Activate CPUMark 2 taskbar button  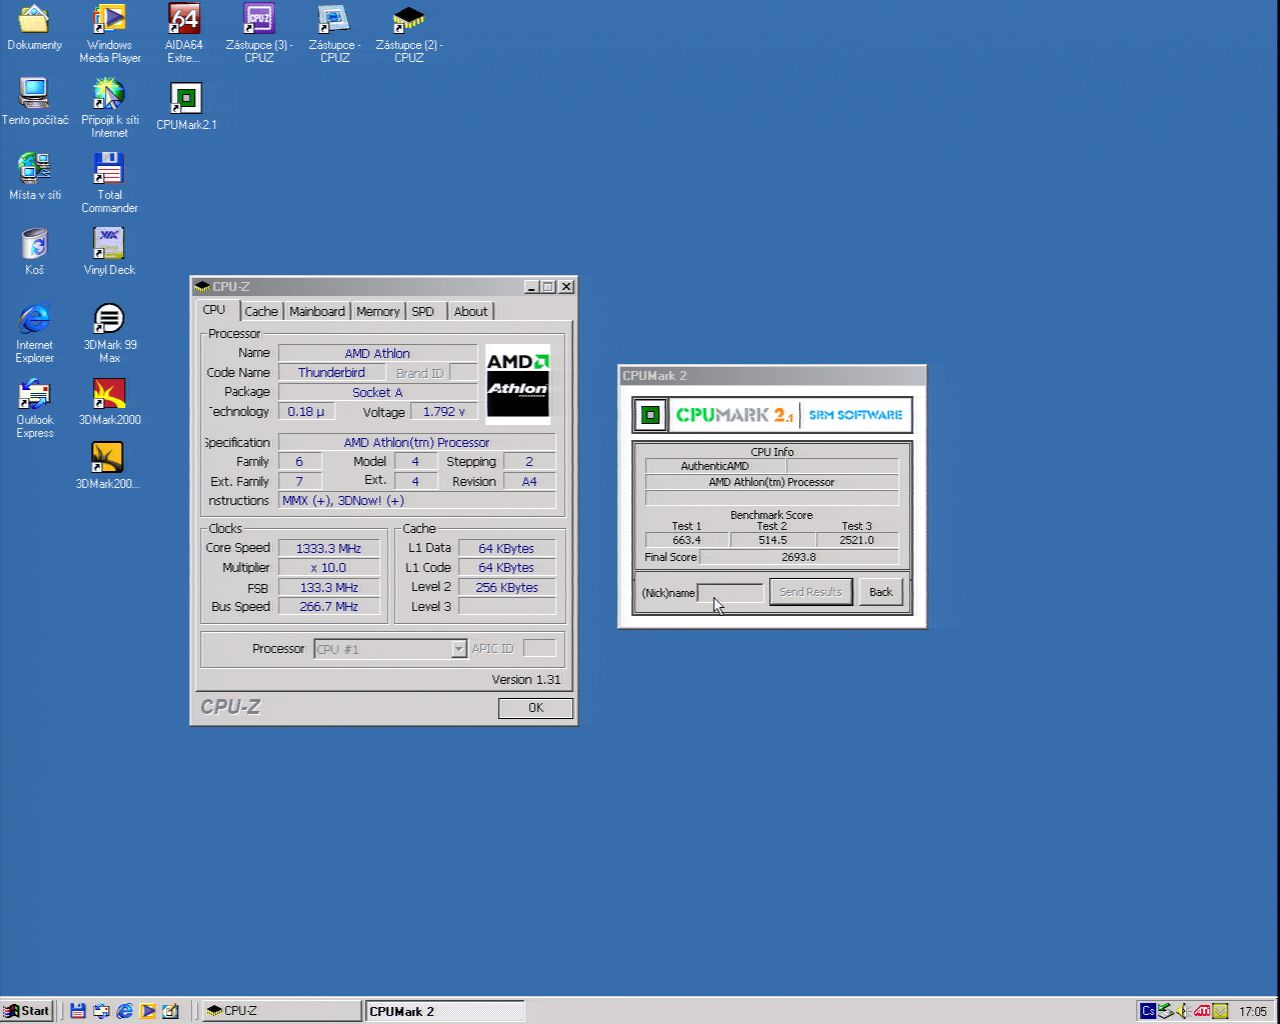(x=444, y=1011)
